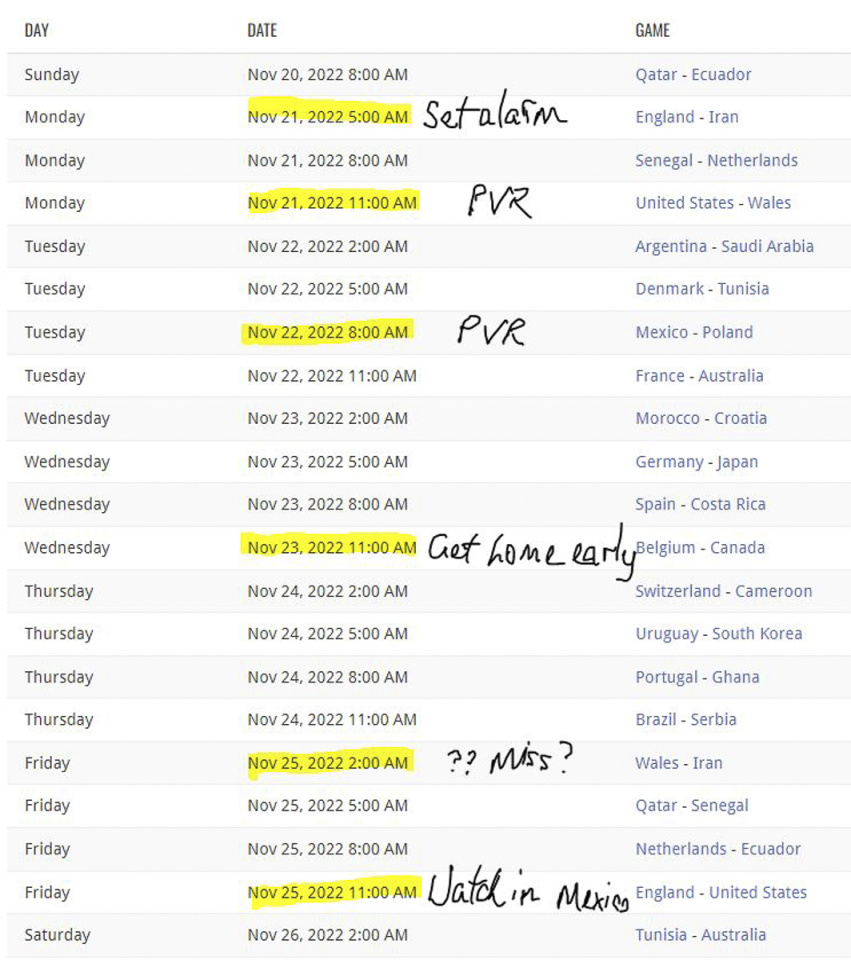Image resolution: width=851 pixels, height=960 pixels.
Task: Open the Germany - Japan link
Action: coord(697,462)
